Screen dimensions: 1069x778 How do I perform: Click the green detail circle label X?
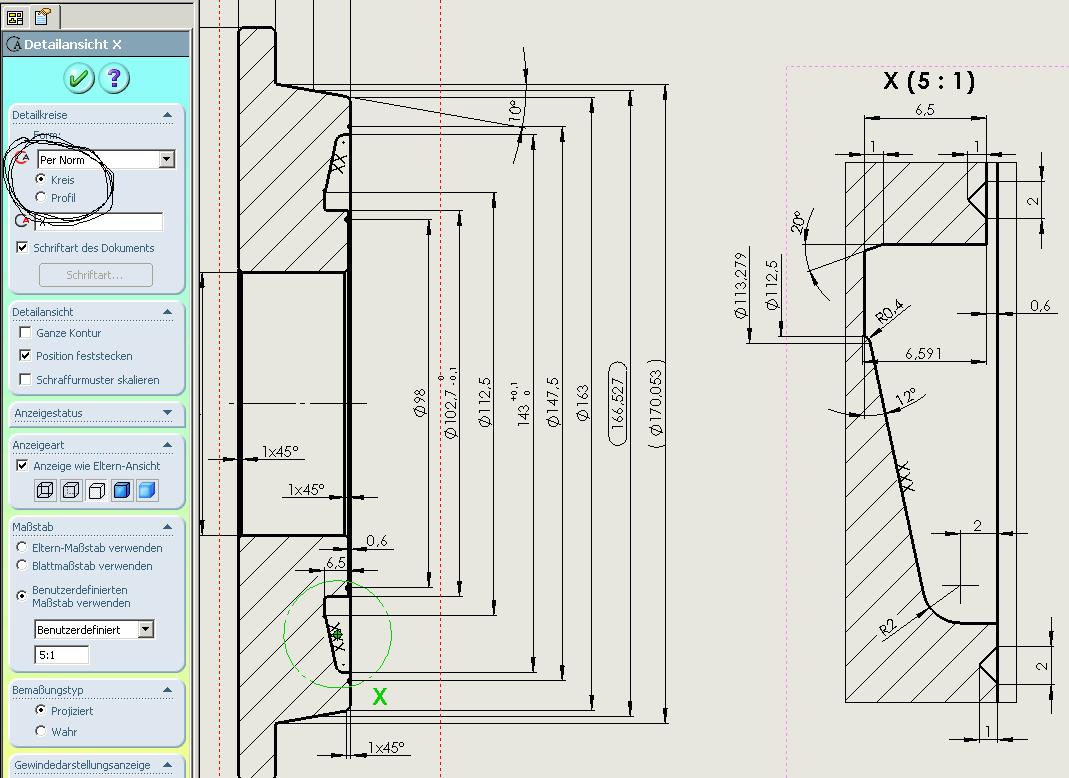[380, 696]
